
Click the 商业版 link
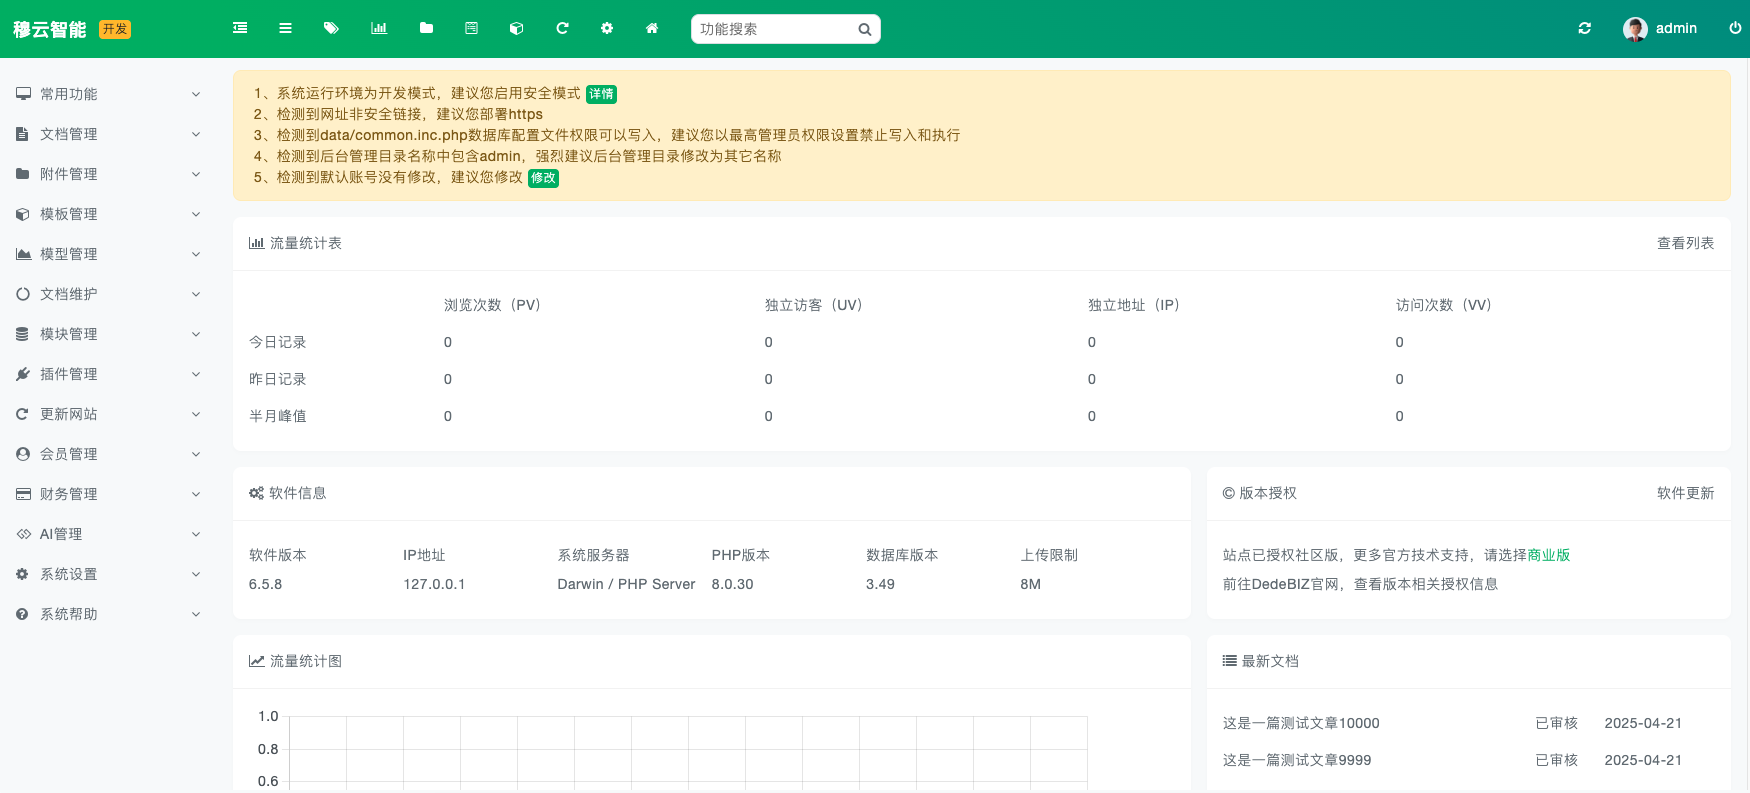pos(1549,555)
